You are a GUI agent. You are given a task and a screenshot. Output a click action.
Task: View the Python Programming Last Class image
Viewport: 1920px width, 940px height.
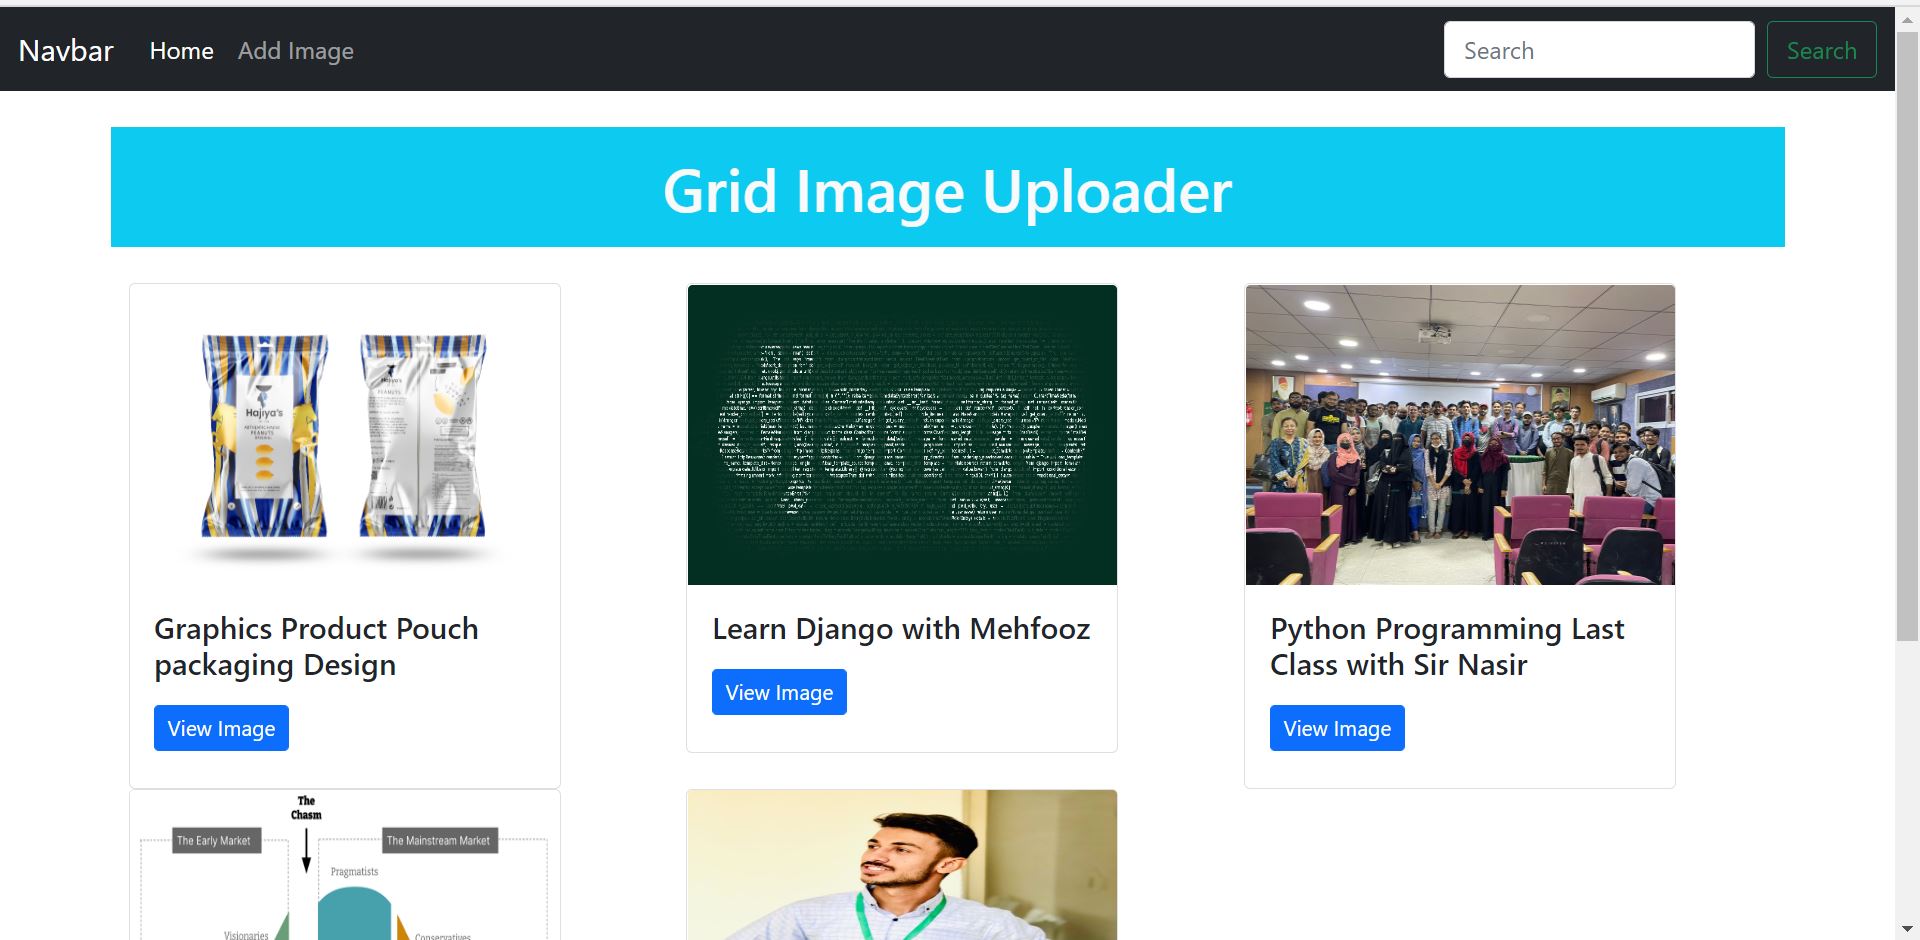pyautogui.click(x=1336, y=727)
